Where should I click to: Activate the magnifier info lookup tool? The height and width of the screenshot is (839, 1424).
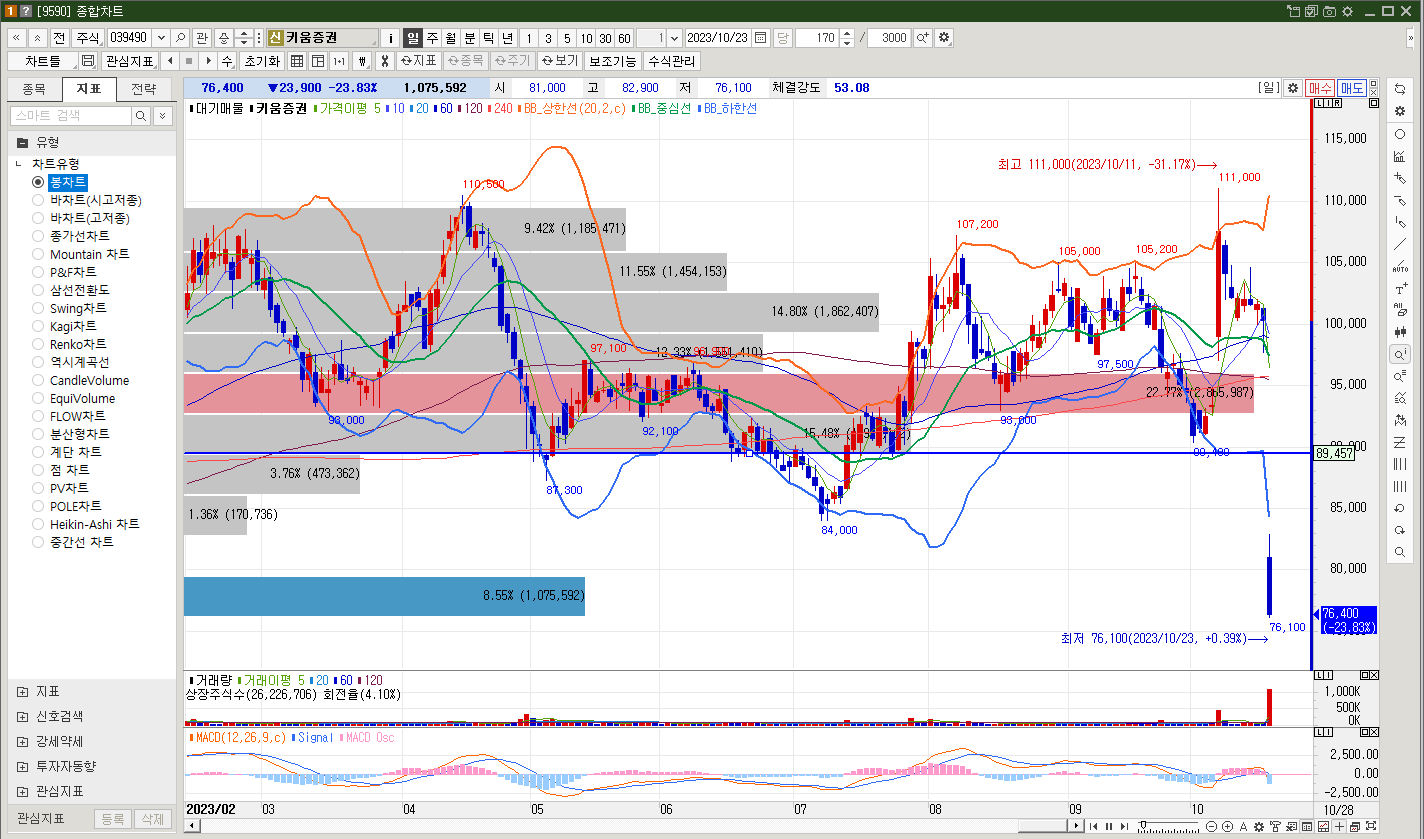pos(1399,354)
